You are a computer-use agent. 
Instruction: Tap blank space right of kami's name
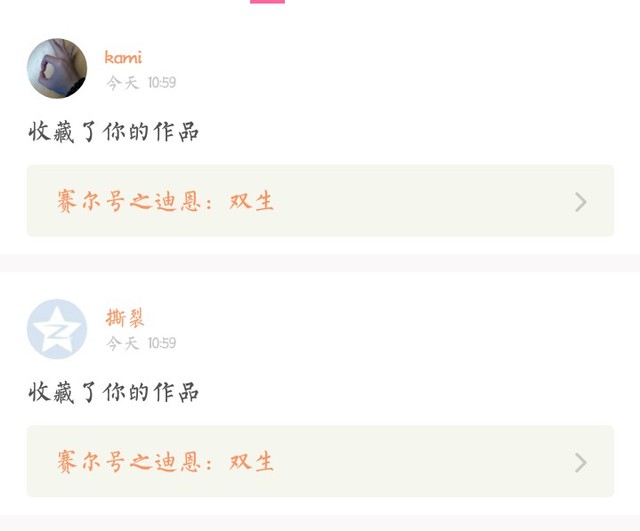tap(367, 57)
